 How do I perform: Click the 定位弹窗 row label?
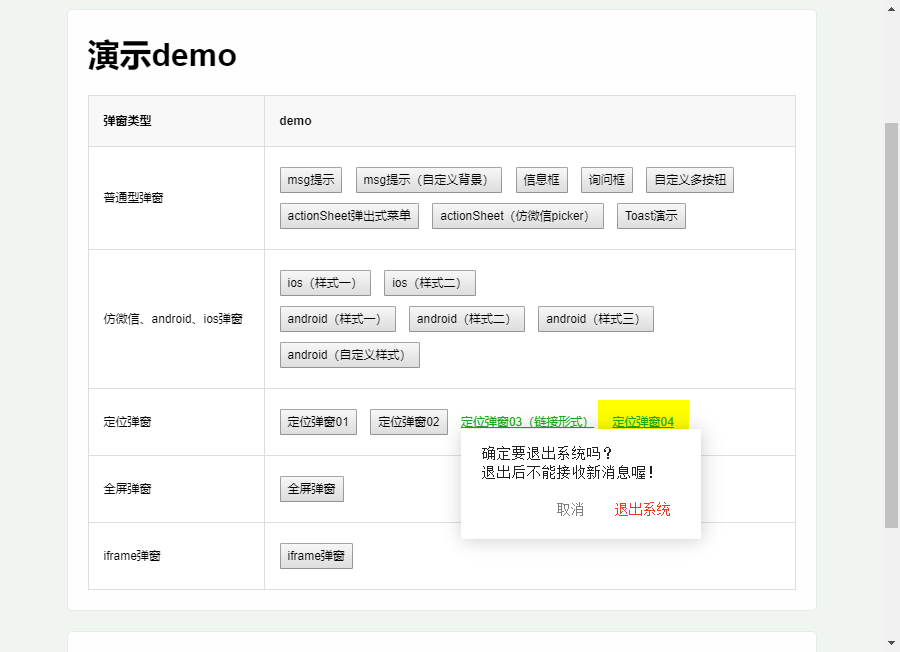coord(127,422)
